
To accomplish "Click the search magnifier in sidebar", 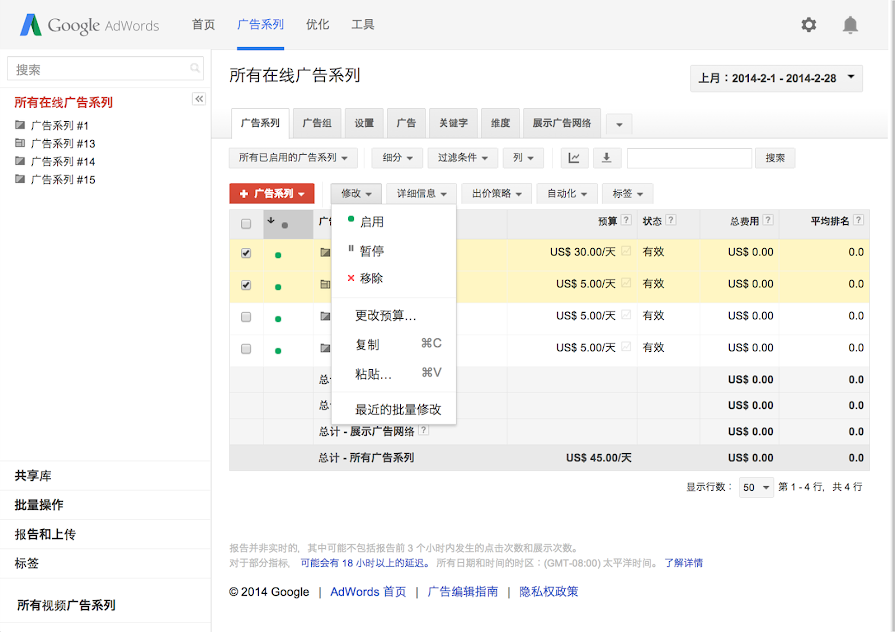I will (x=195, y=69).
